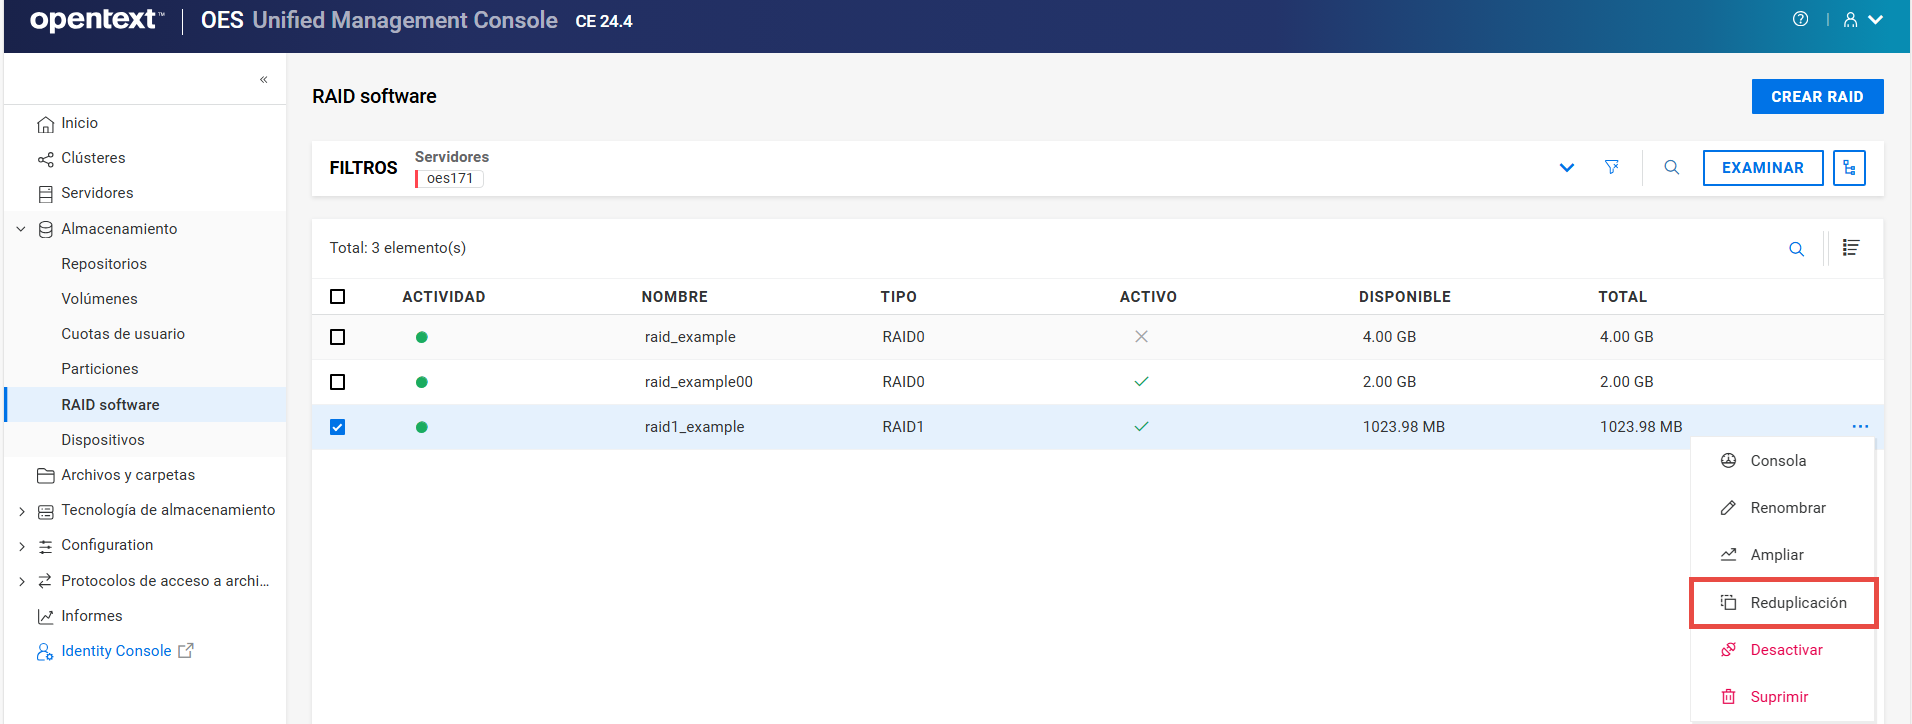Collapse the Almacenamiento tree section

[x=21, y=229]
